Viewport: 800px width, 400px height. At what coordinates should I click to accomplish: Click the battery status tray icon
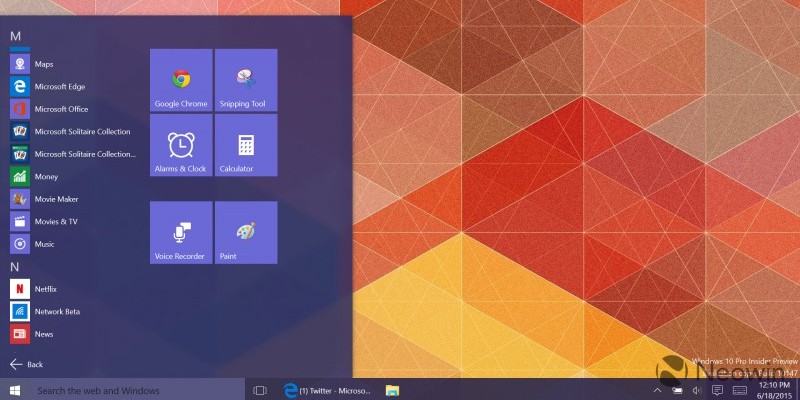pos(677,391)
